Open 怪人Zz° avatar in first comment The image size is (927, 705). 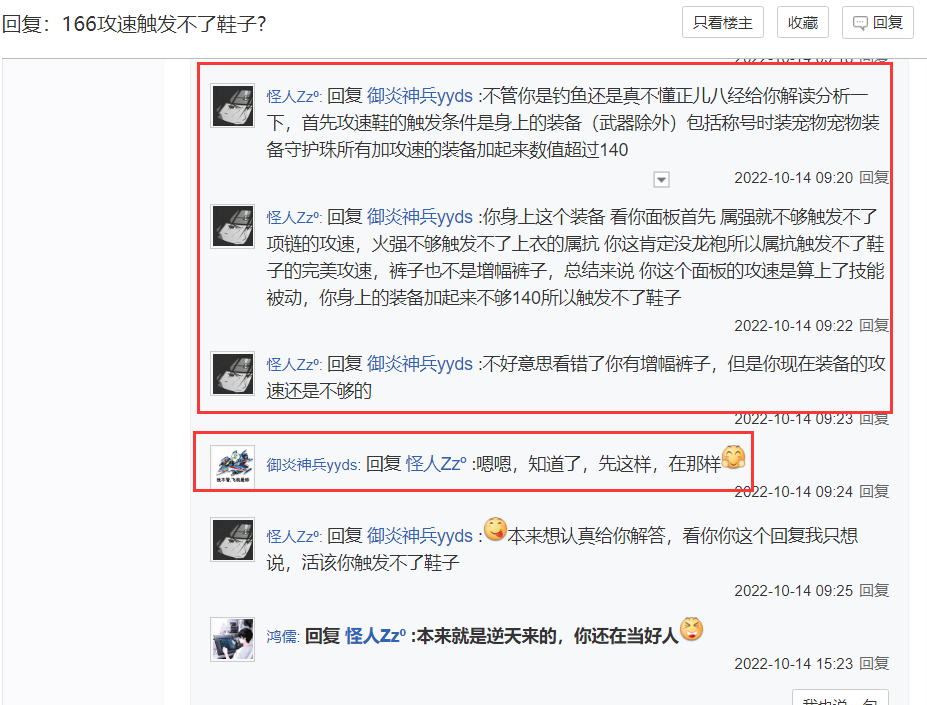[x=233, y=105]
